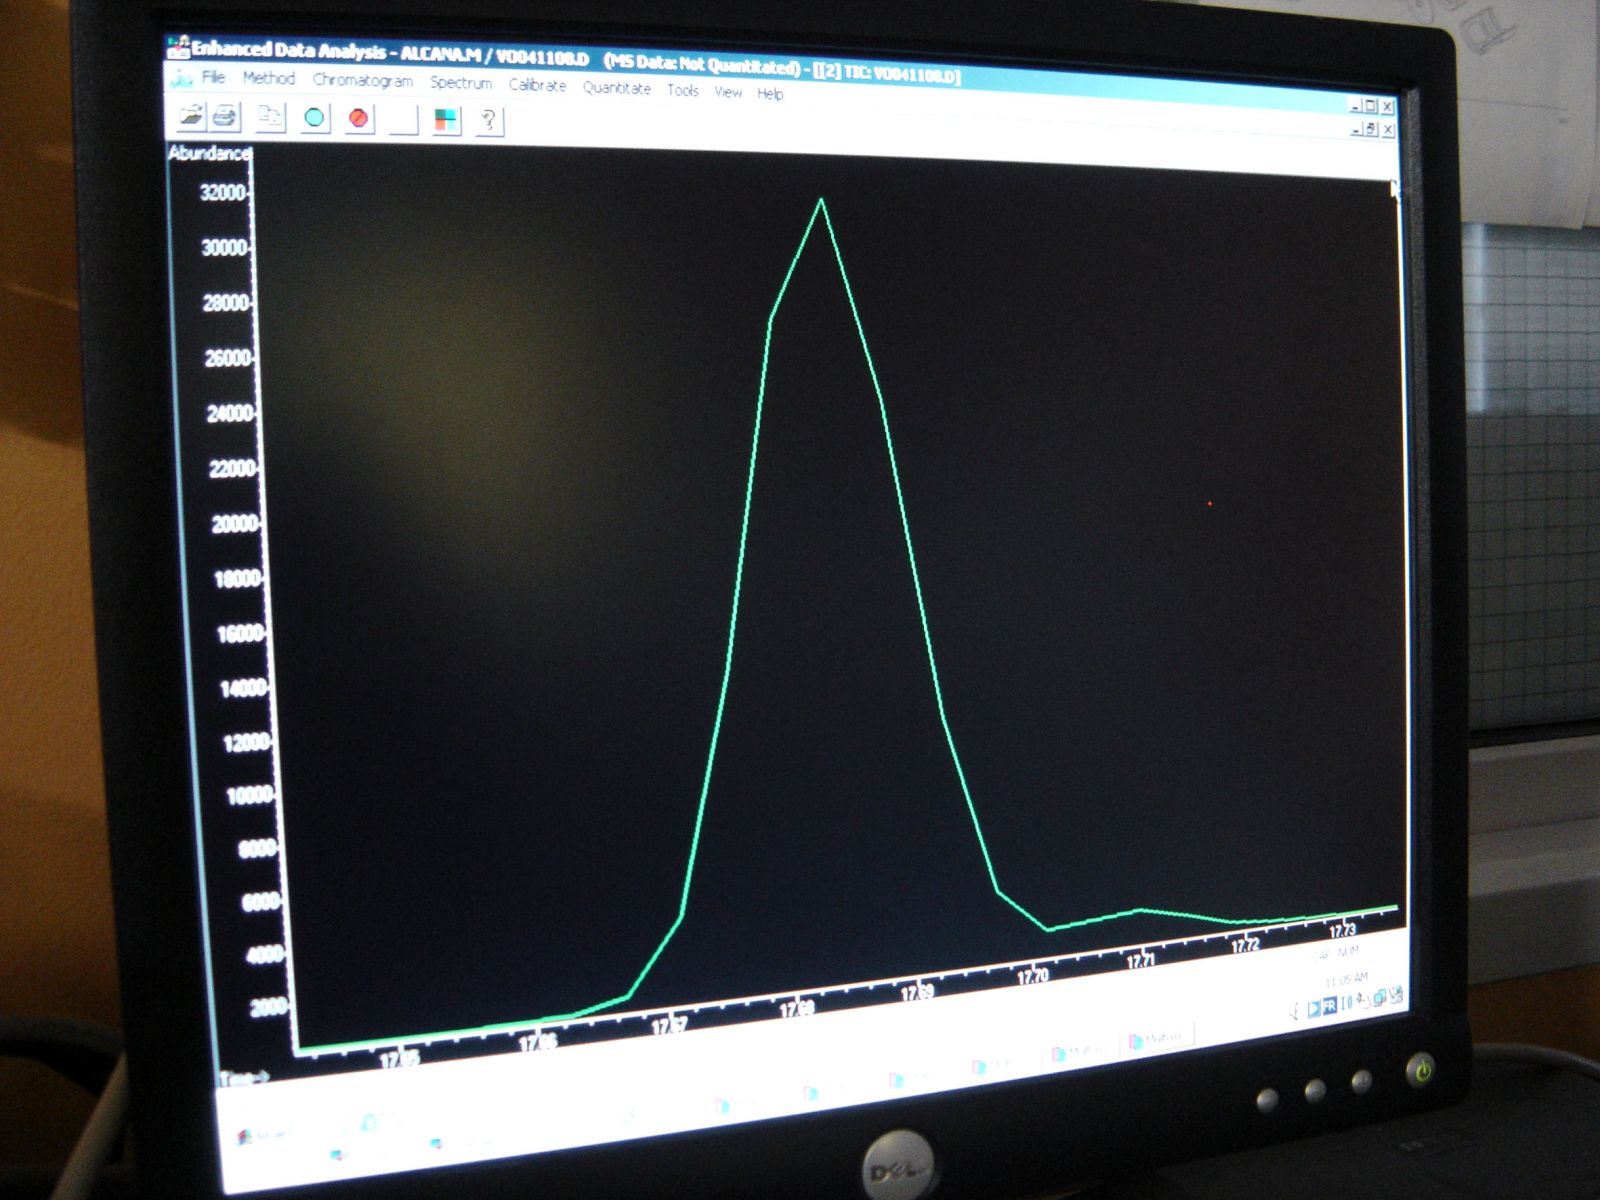Open the Method menu
The image size is (1600, 1200).
tap(269, 78)
